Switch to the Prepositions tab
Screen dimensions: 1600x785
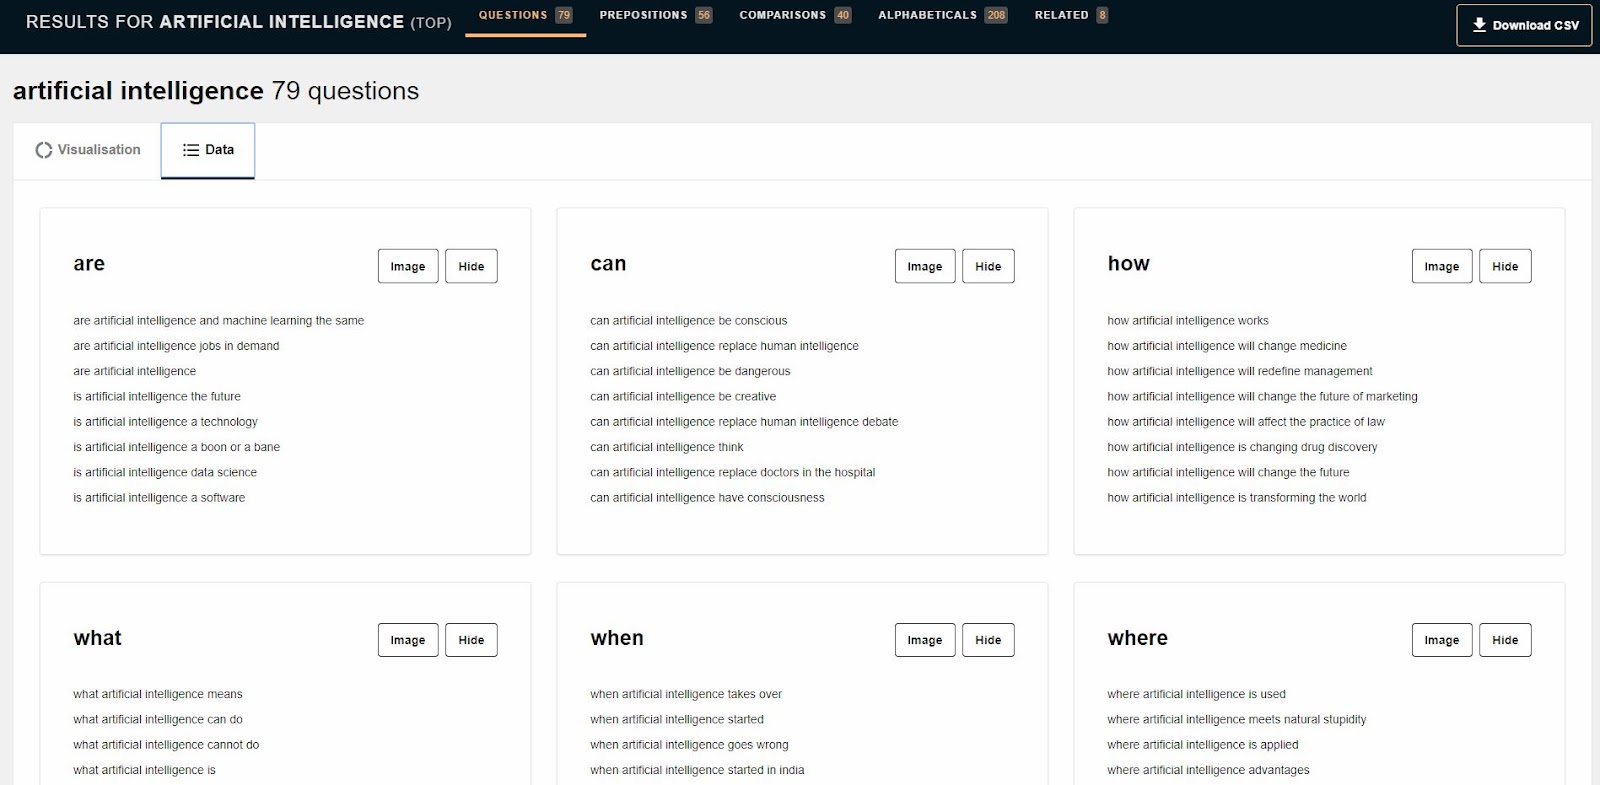point(655,15)
